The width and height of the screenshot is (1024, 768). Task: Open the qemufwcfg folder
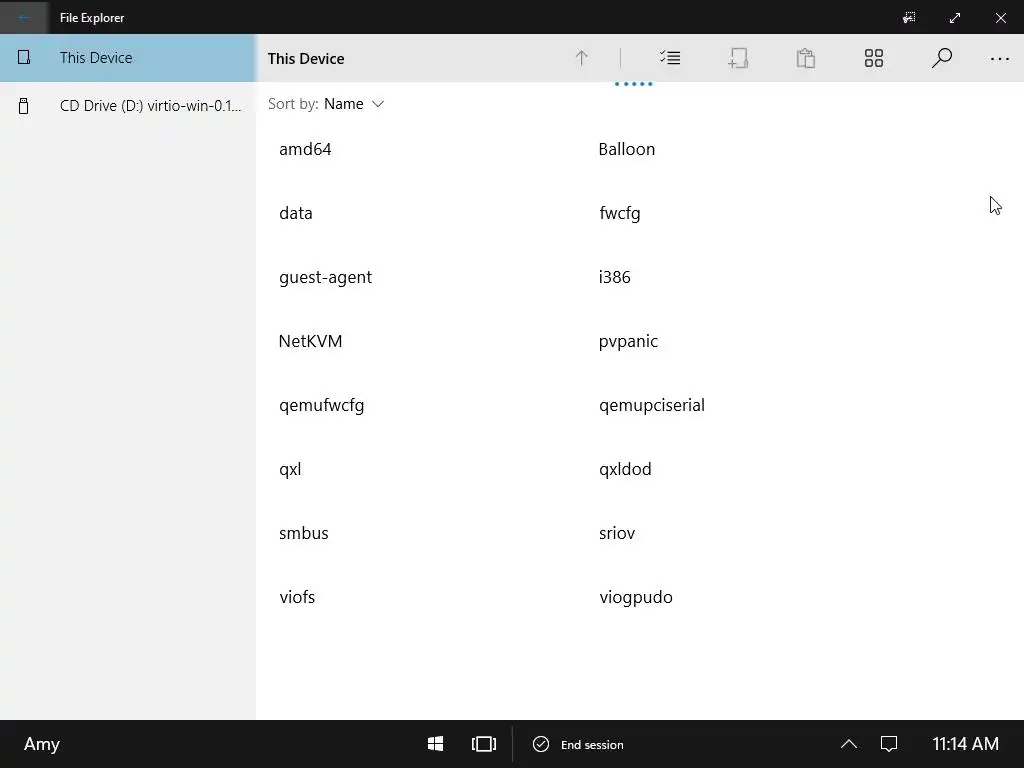click(321, 406)
